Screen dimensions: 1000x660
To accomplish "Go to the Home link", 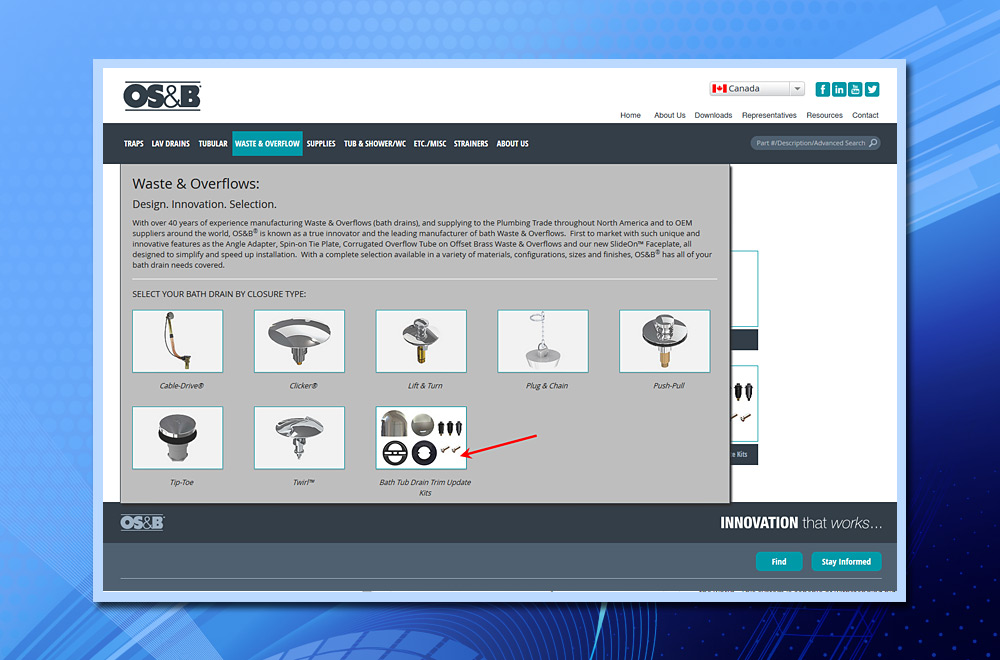I will pos(630,115).
